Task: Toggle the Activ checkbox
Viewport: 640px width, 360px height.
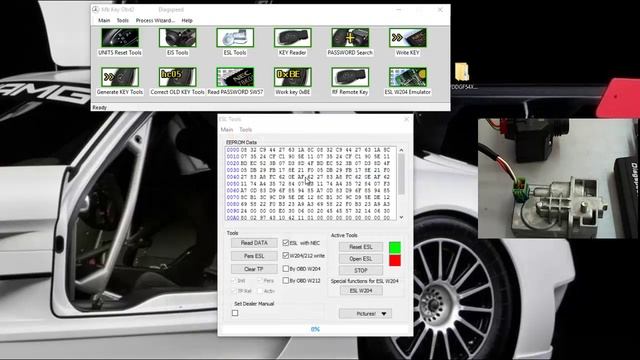Action: pos(260,291)
